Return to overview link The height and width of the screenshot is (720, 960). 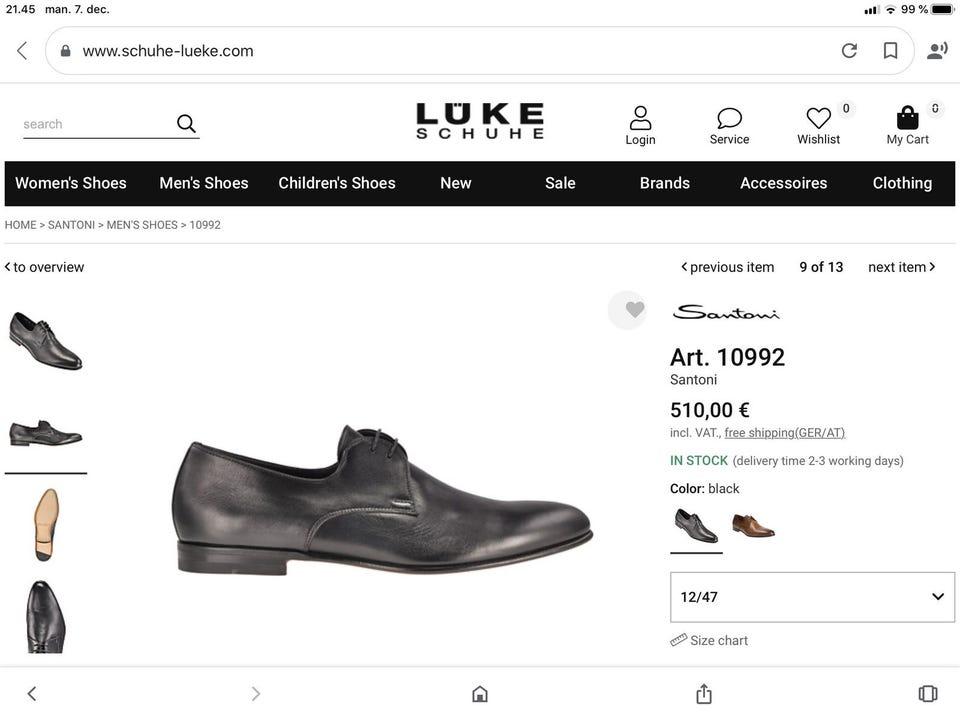pos(45,267)
